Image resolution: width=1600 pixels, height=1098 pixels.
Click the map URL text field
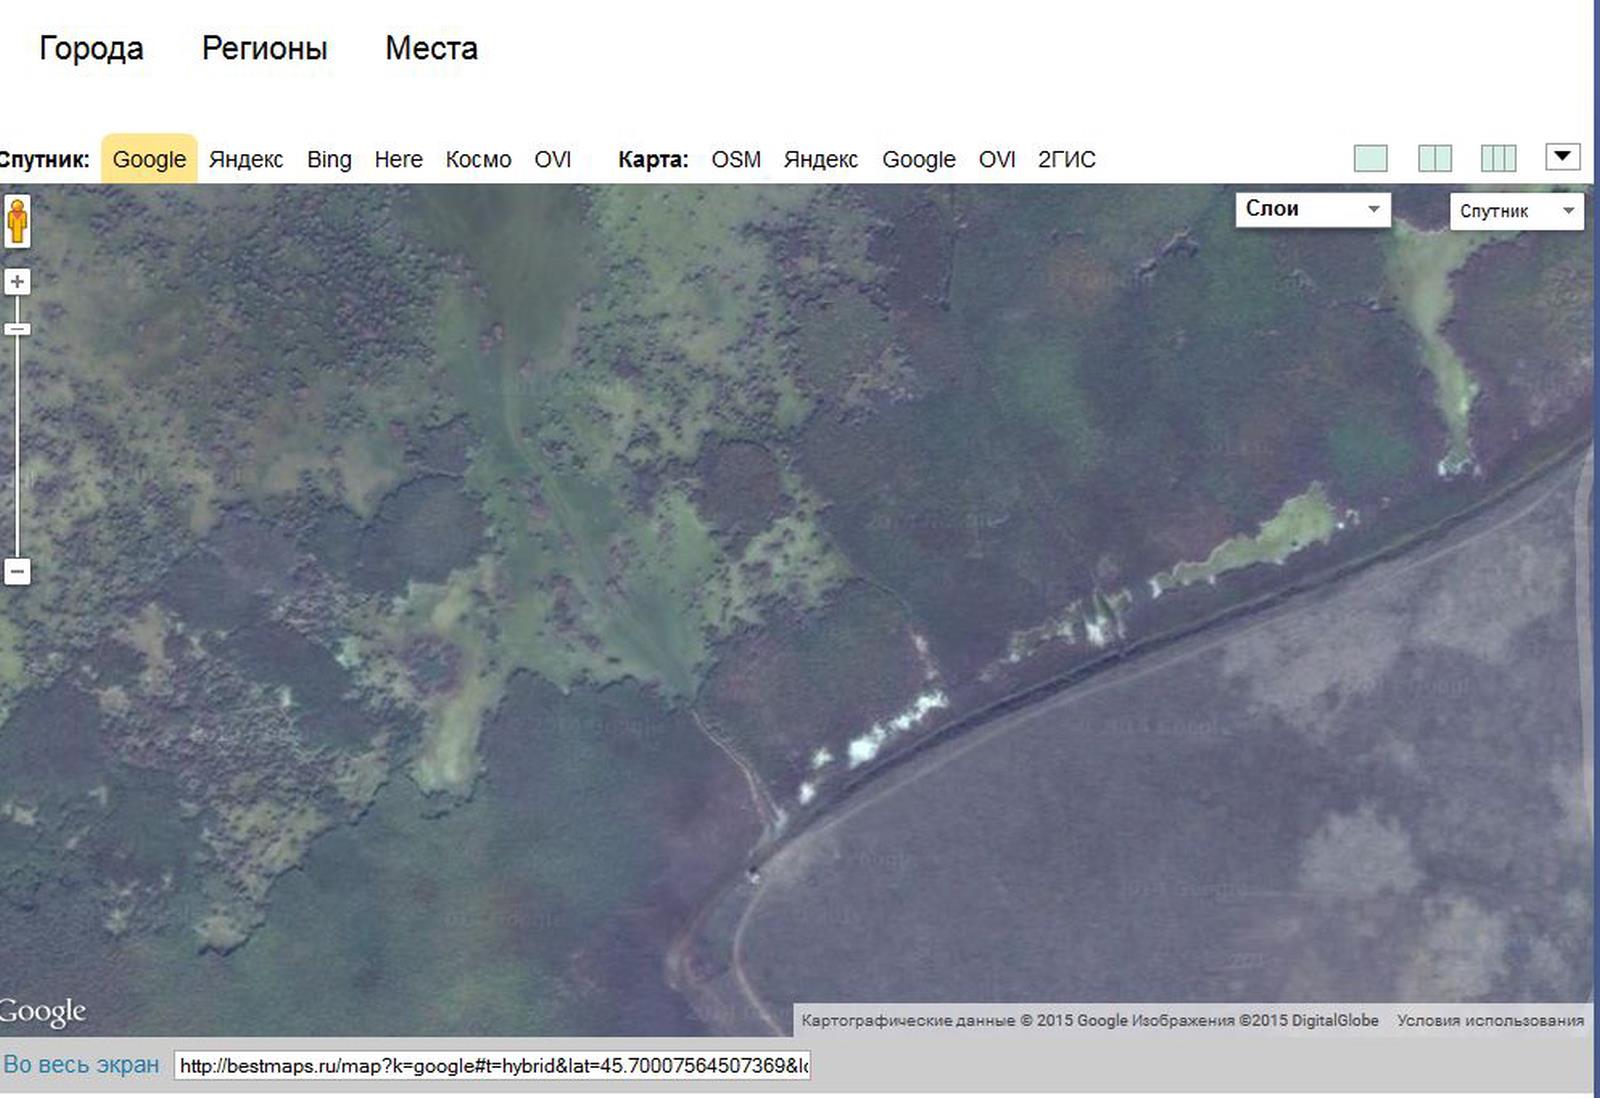[492, 1066]
